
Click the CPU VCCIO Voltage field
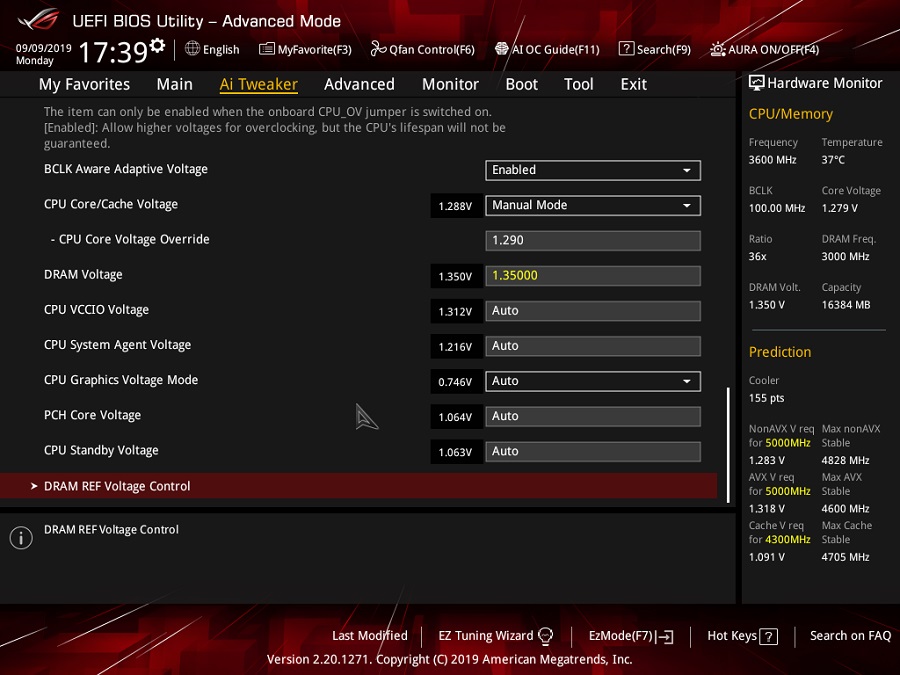point(593,311)
